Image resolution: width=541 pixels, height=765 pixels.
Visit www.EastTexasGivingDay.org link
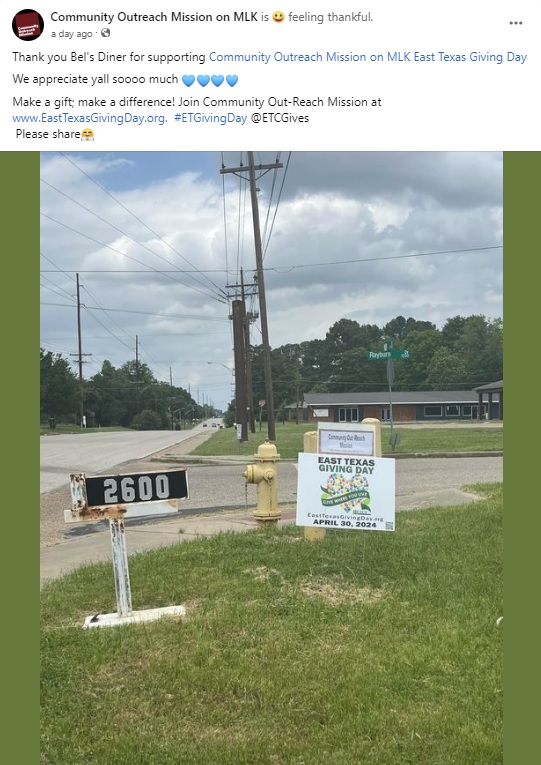click(x=90, y=118)
